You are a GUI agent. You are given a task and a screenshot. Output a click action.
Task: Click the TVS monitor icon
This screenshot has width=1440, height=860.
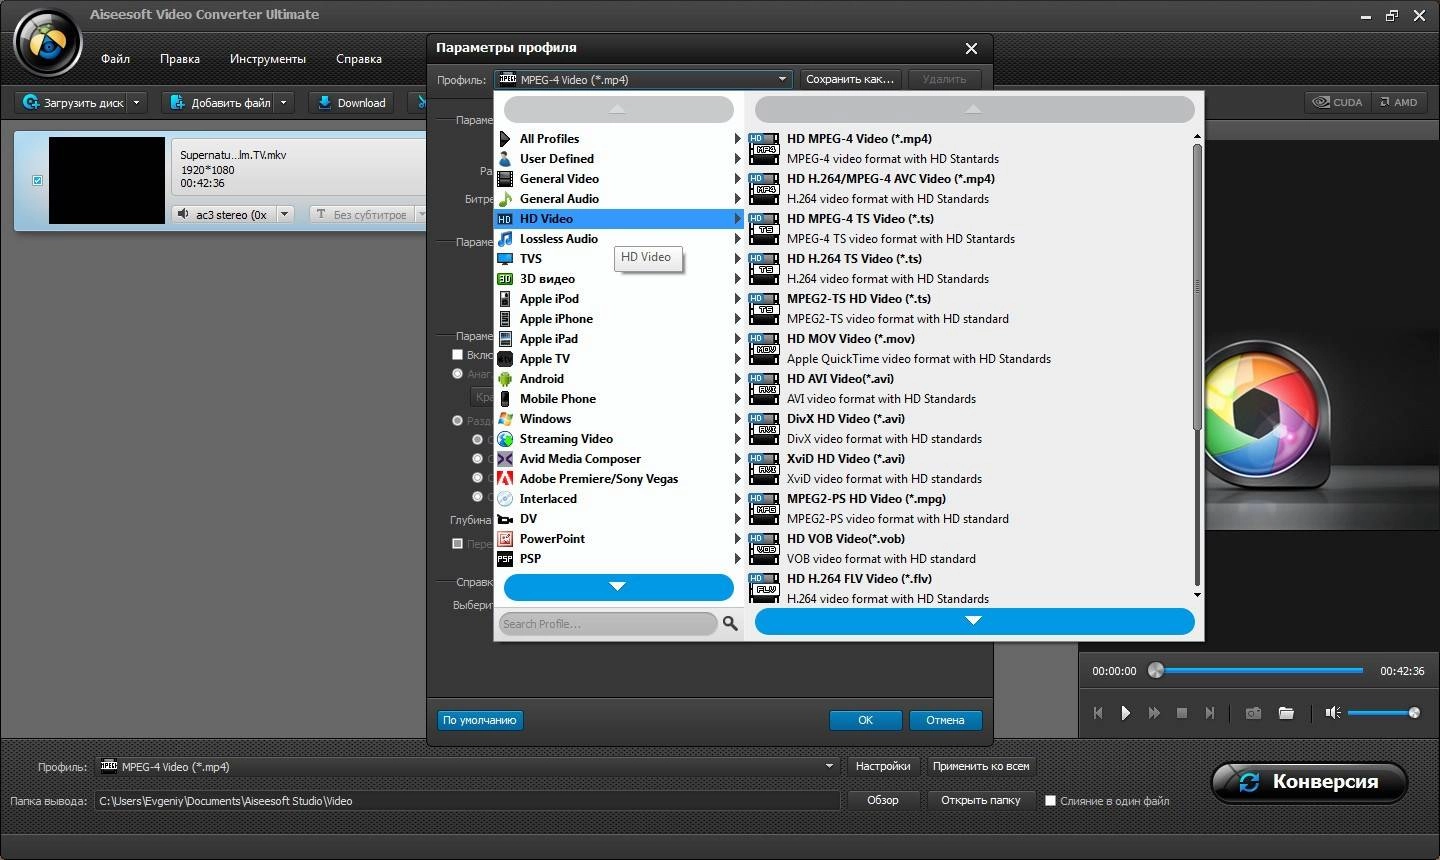click(505, 259)
